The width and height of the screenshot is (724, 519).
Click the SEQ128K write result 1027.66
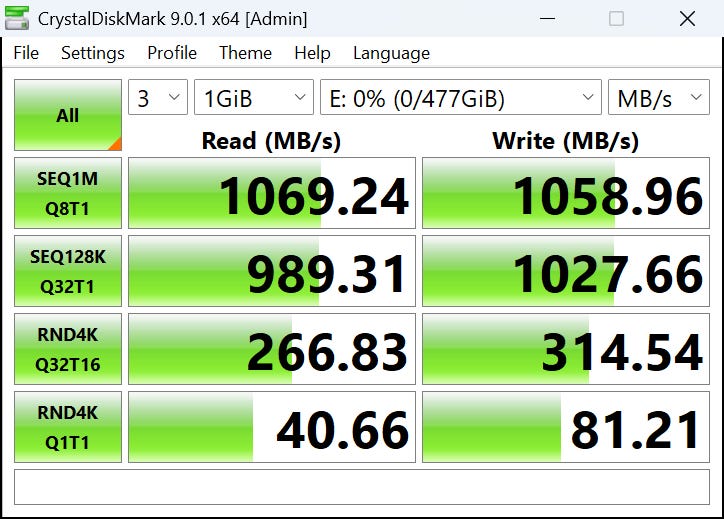(566, 271)
